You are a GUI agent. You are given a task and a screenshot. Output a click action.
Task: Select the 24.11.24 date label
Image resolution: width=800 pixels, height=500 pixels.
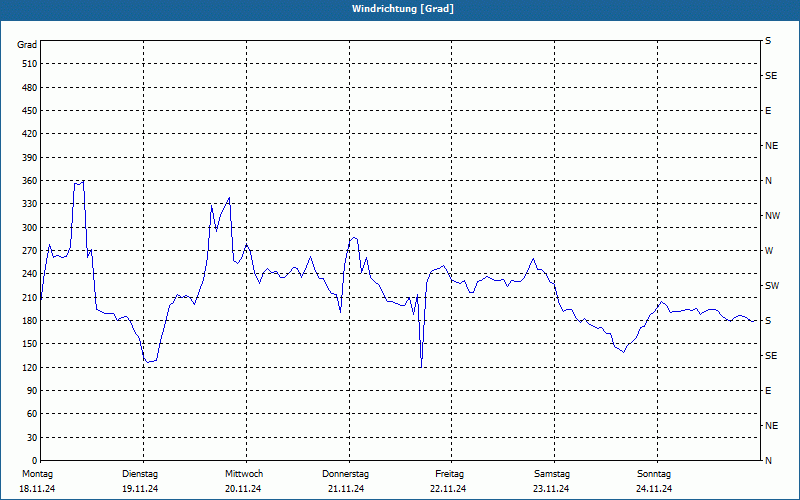[654, 489]
